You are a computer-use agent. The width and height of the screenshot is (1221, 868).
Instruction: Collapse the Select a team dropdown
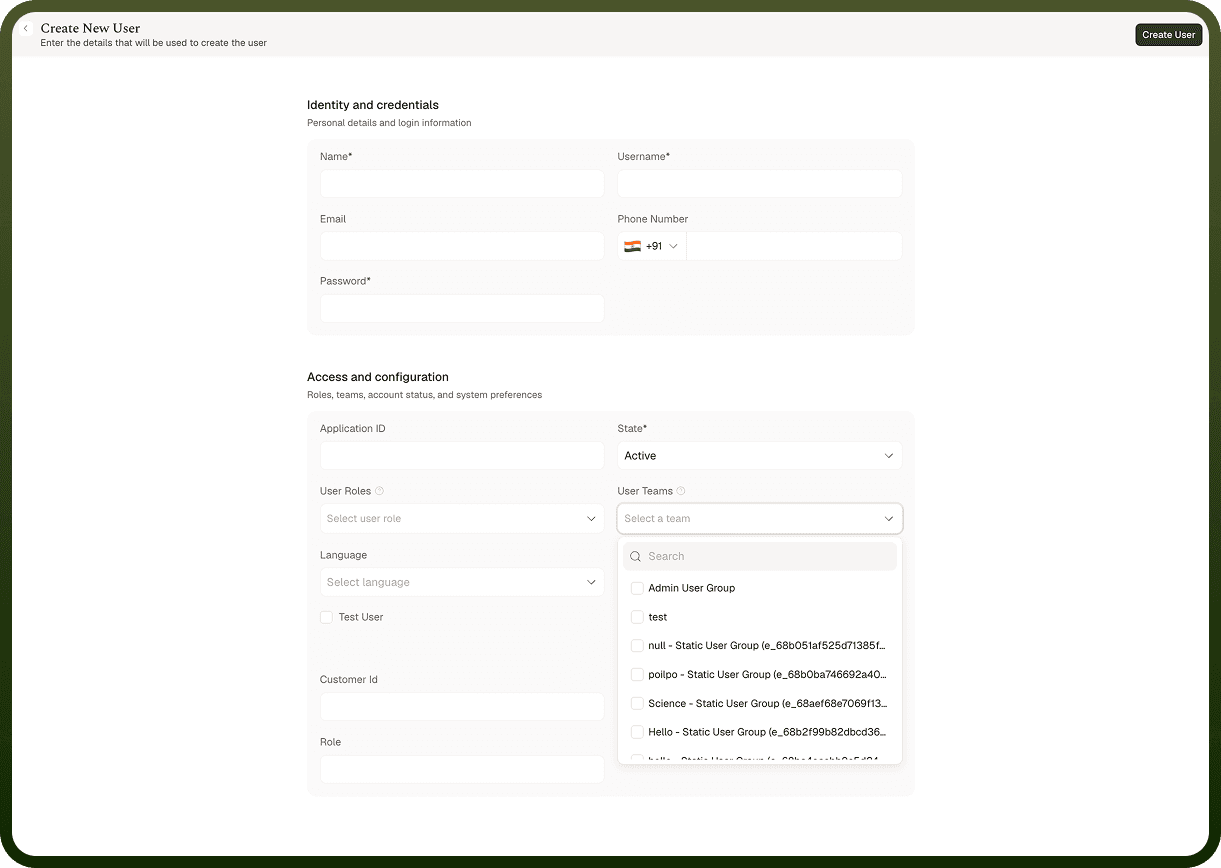760,518
